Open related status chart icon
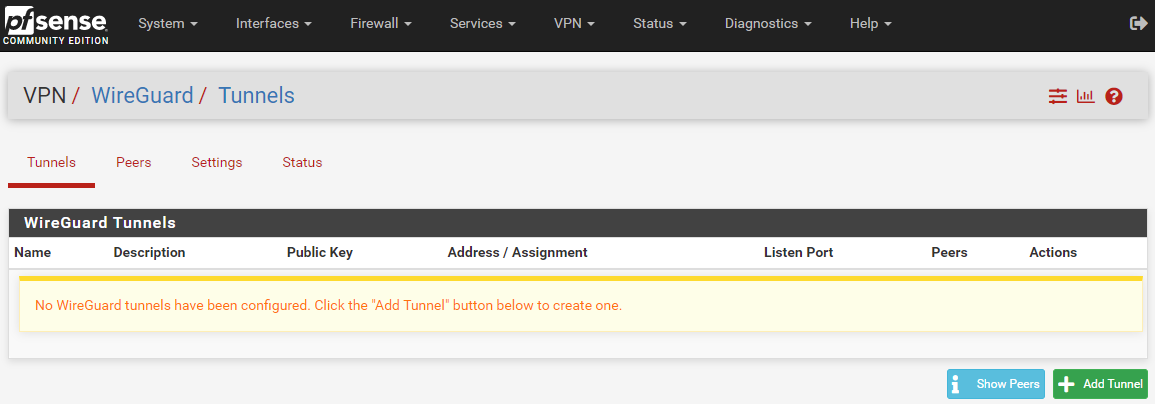1155x404 pixels. 1086,96
